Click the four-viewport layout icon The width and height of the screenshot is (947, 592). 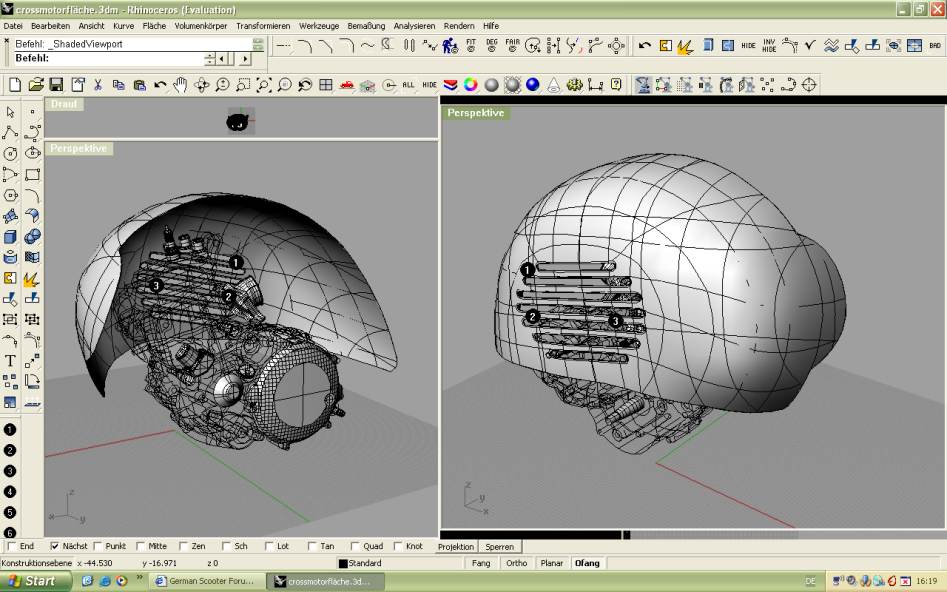click(326, 85)
